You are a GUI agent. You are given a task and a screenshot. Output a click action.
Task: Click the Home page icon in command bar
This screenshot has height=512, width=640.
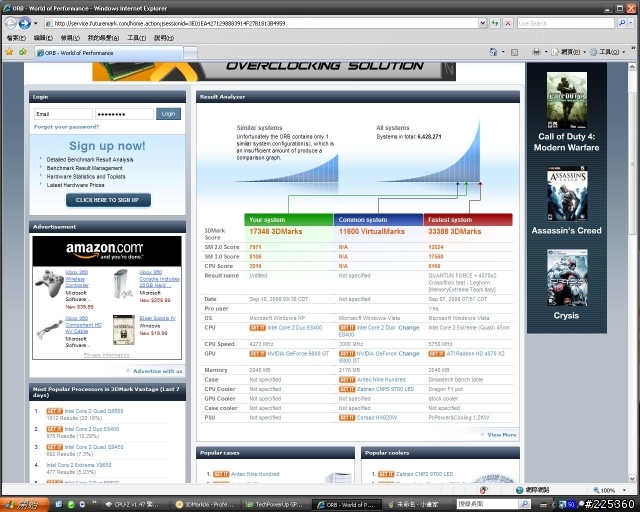(493, 52)
